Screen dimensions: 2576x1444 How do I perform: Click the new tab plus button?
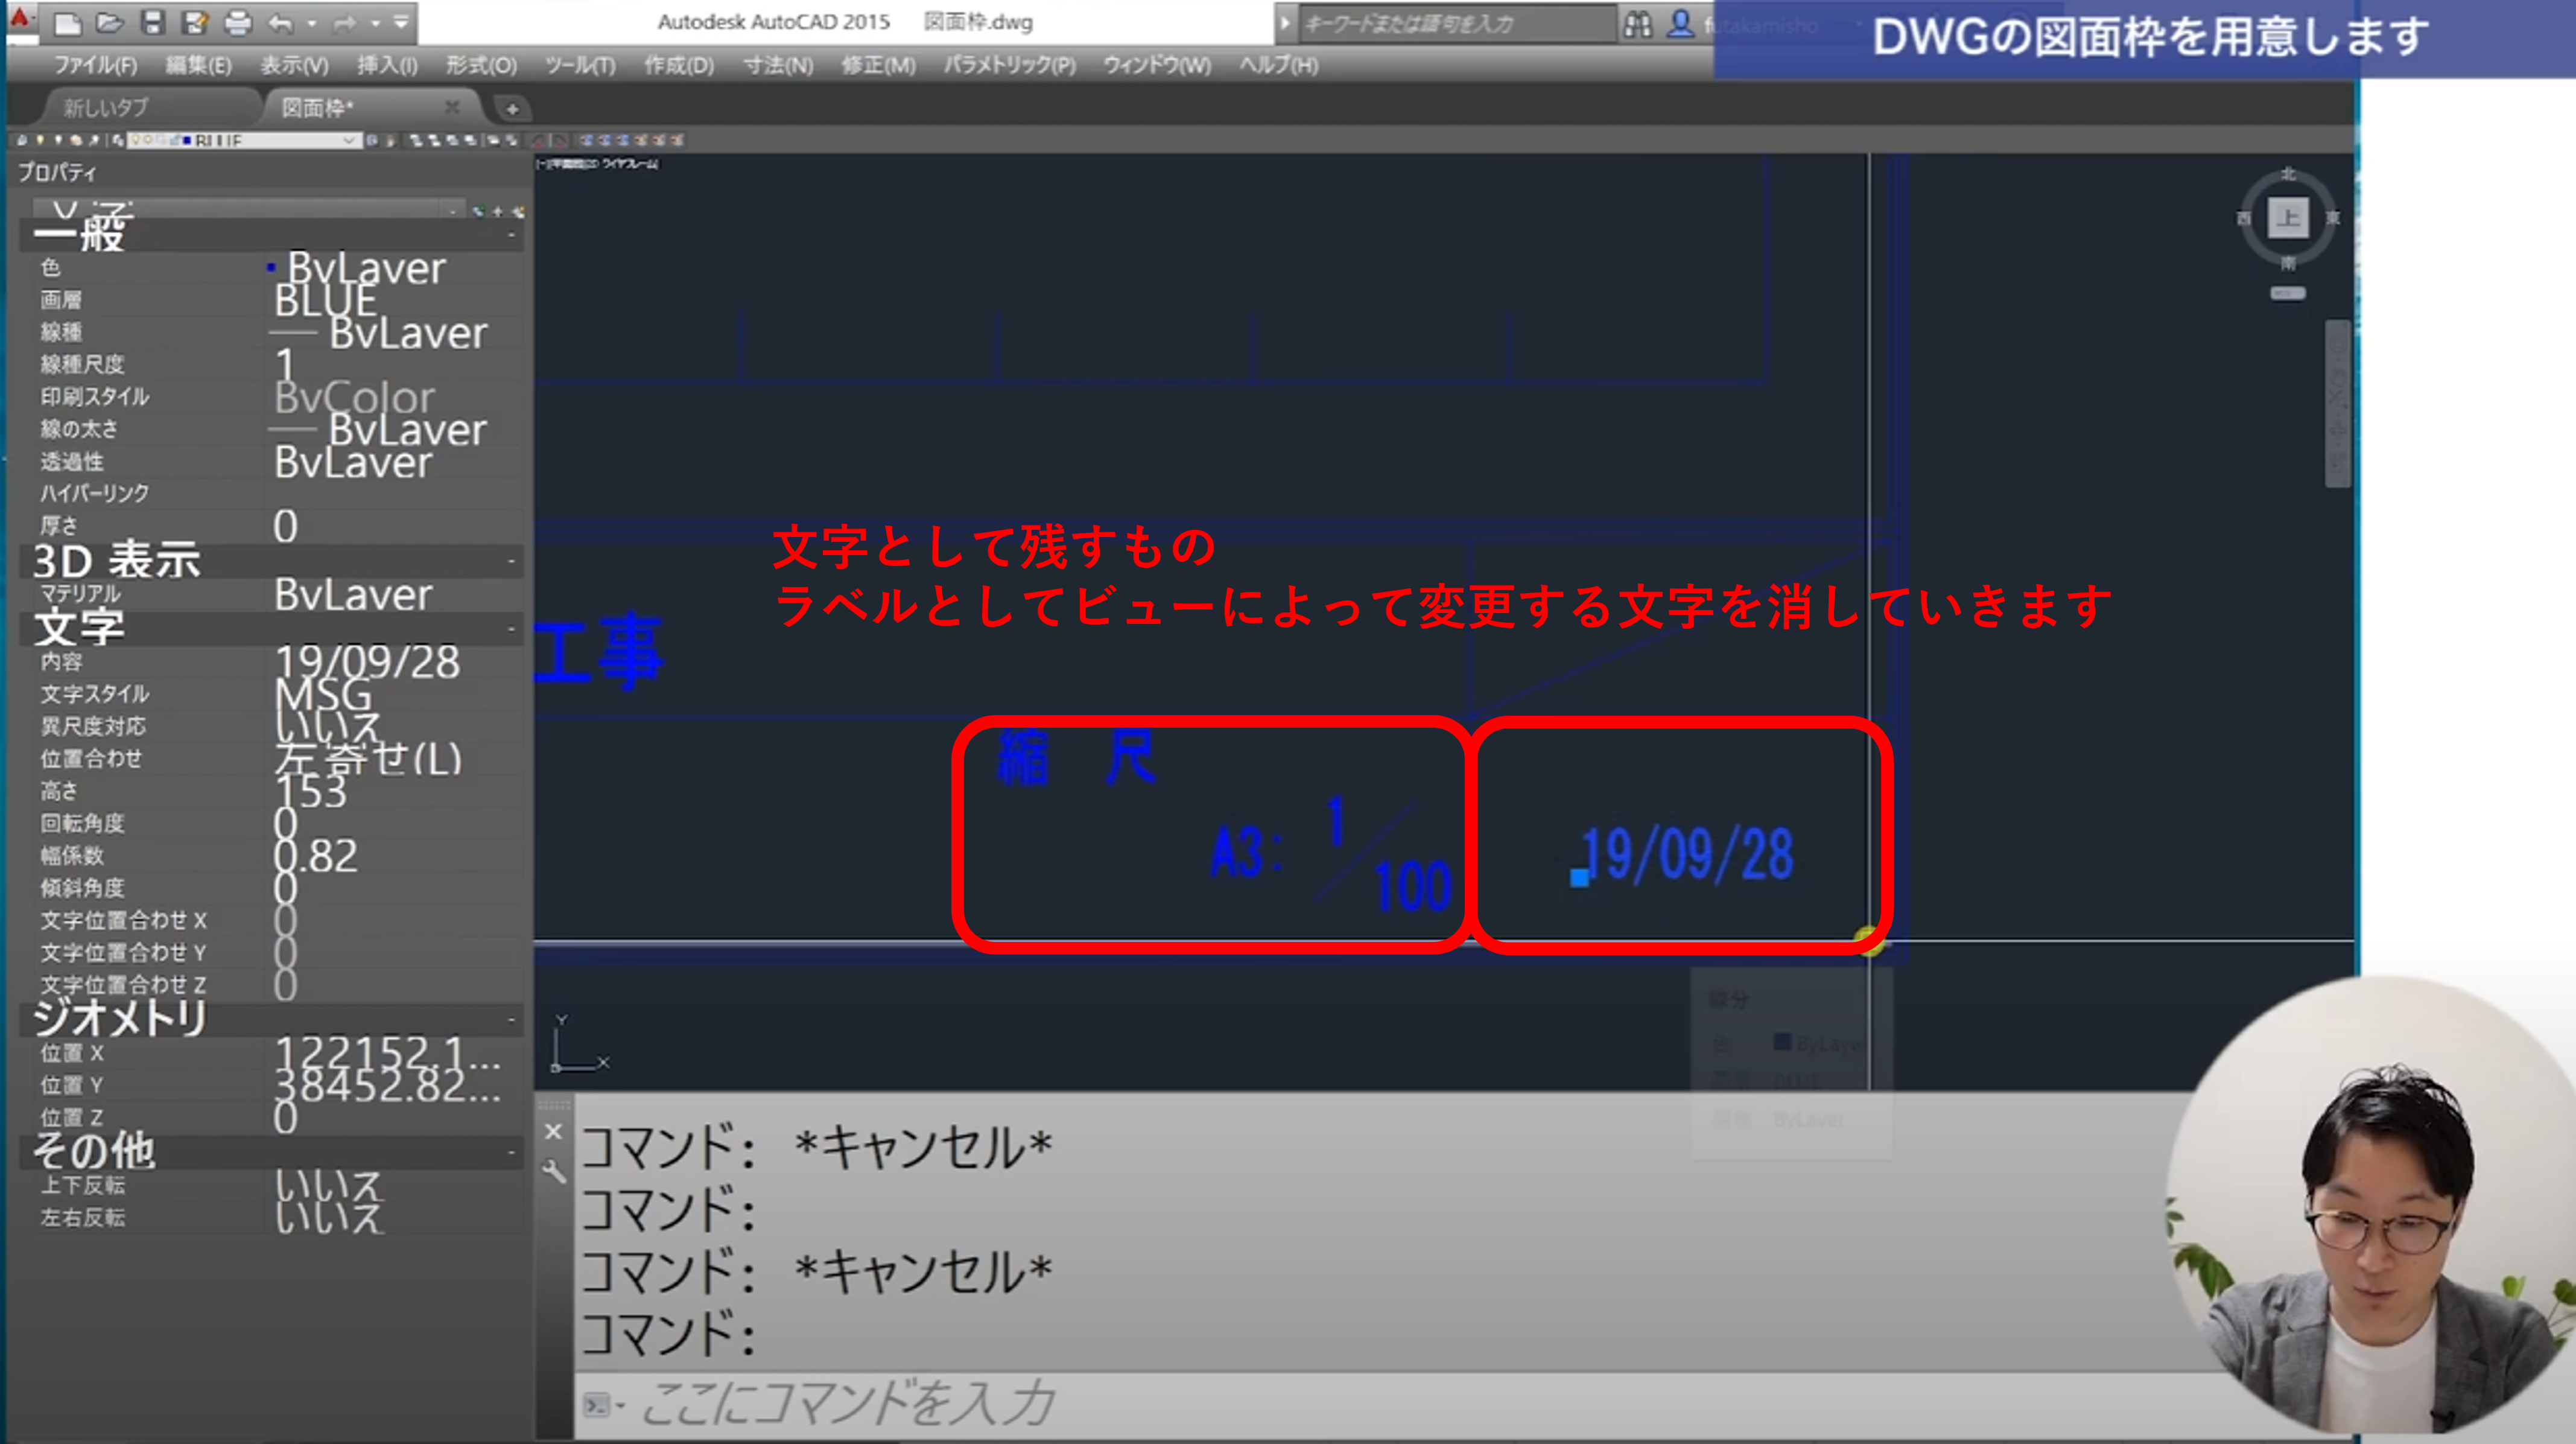pos(512,108)
